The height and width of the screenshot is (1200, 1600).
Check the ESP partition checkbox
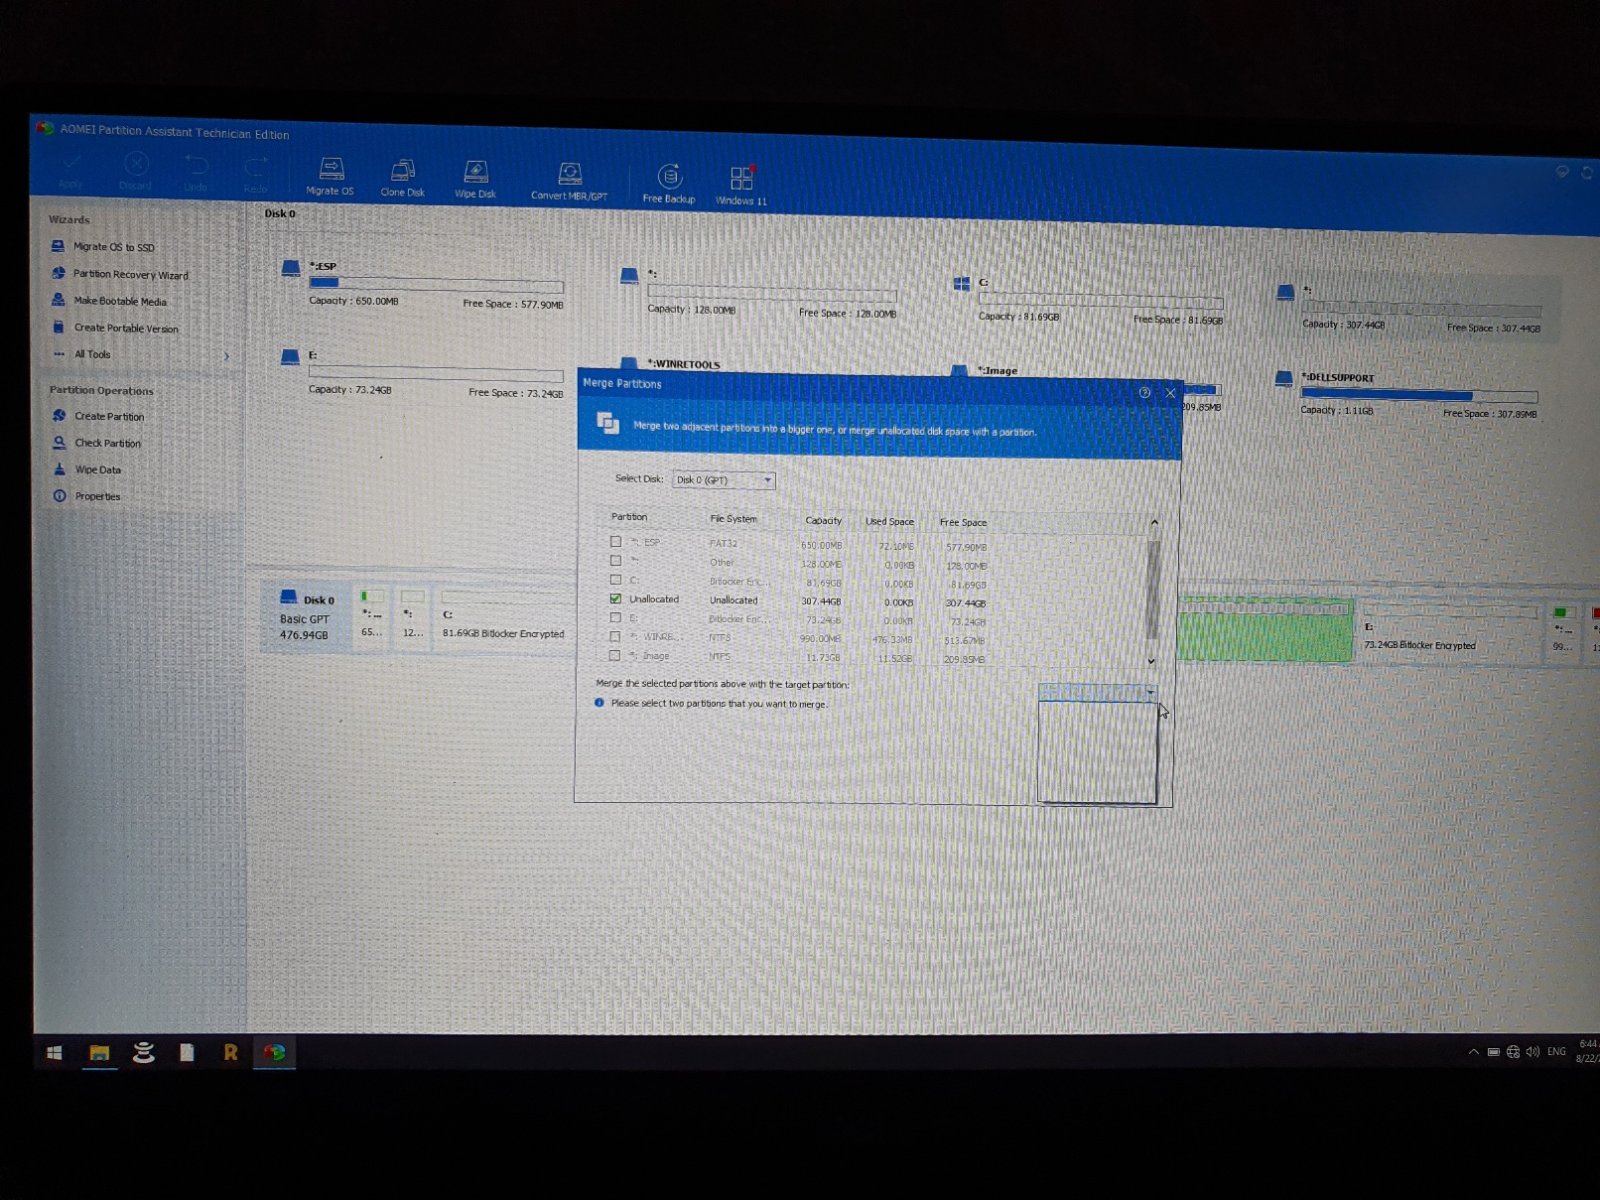pyautogui.click(x=616, y=542)
